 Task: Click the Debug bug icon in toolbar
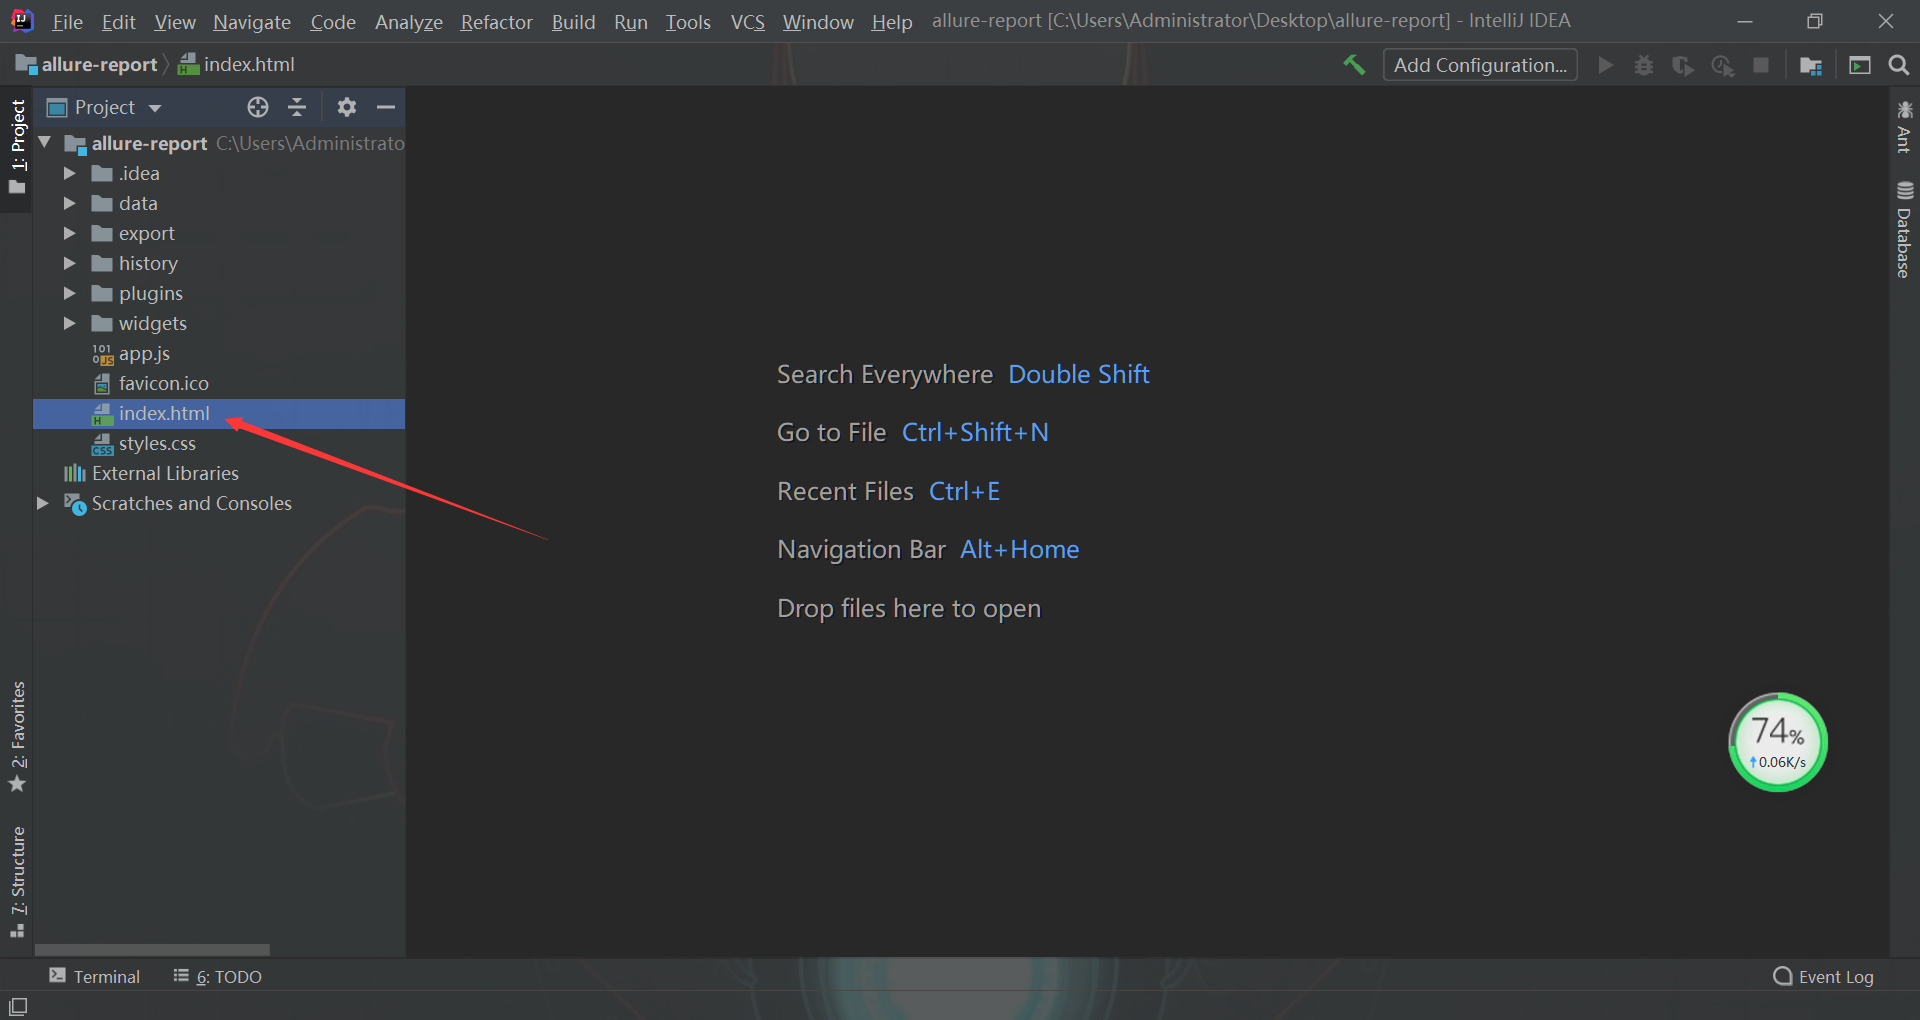click(1644, 65)
